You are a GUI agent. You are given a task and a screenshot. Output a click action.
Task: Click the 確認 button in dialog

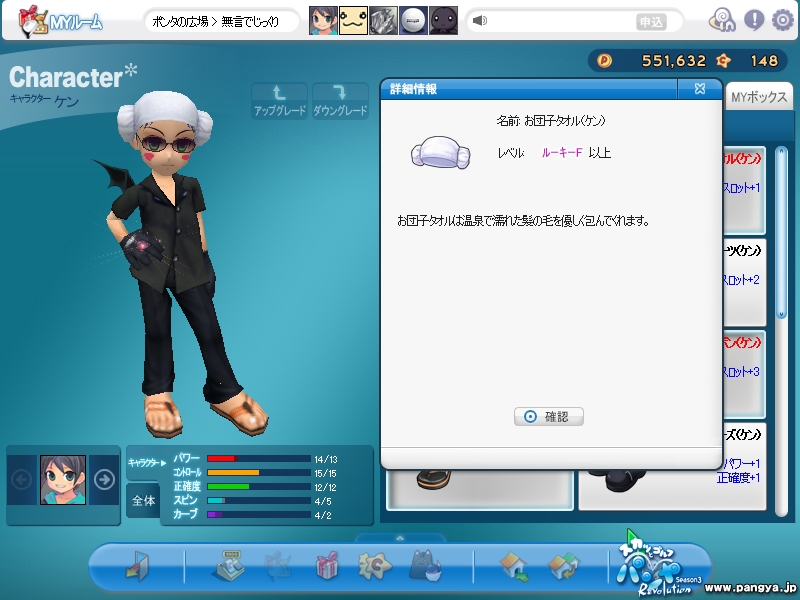[548, 417]
